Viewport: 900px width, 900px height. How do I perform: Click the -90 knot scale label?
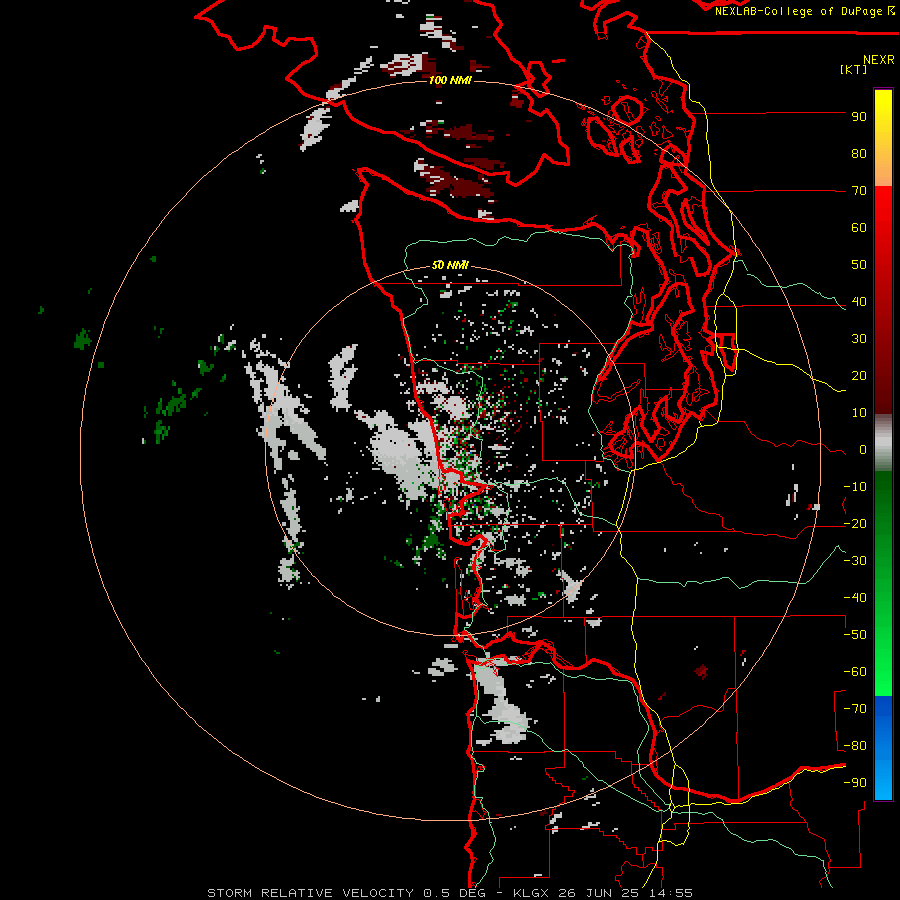[x=855, y=783]
